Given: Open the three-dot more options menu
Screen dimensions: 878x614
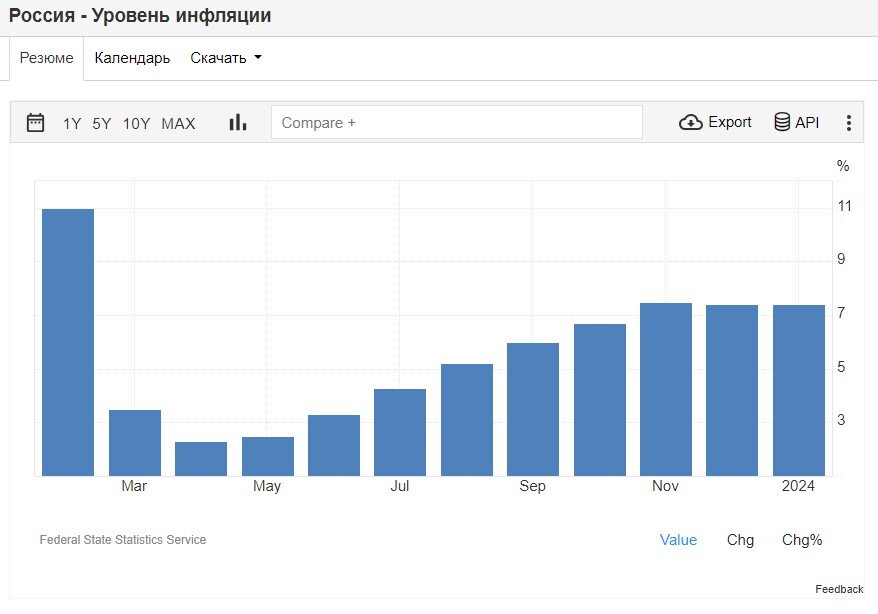Looking at the screenshot, I should (x=849, y=123).
